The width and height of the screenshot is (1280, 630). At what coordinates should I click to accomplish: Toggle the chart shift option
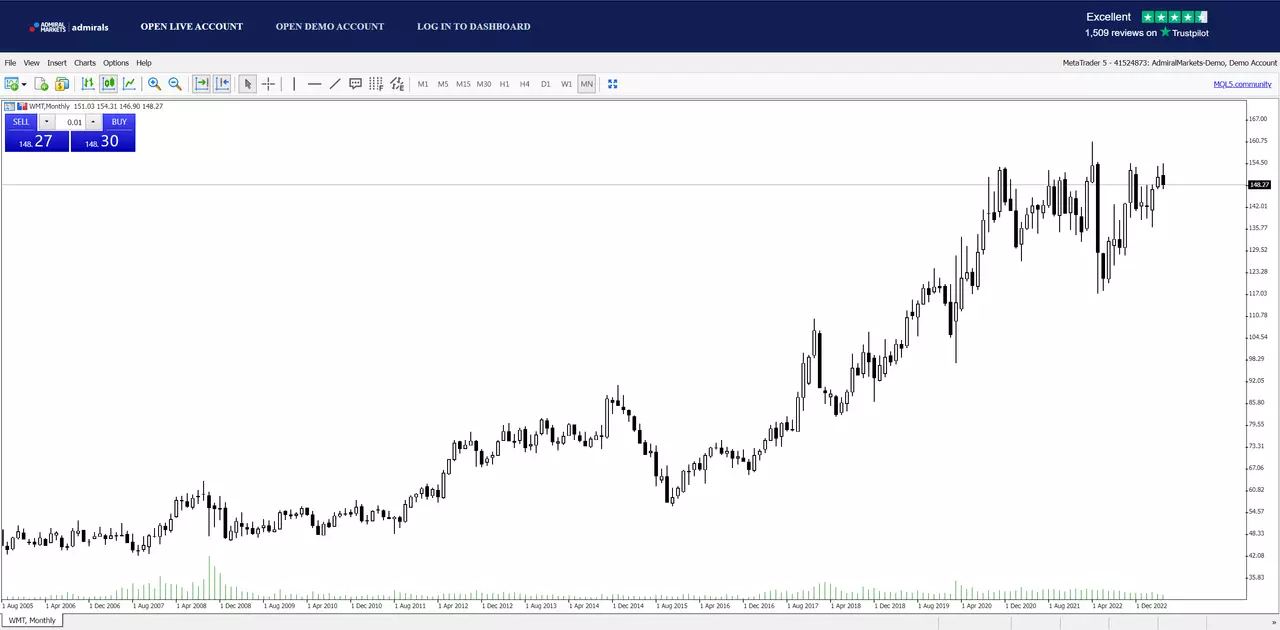coord(222,84)
